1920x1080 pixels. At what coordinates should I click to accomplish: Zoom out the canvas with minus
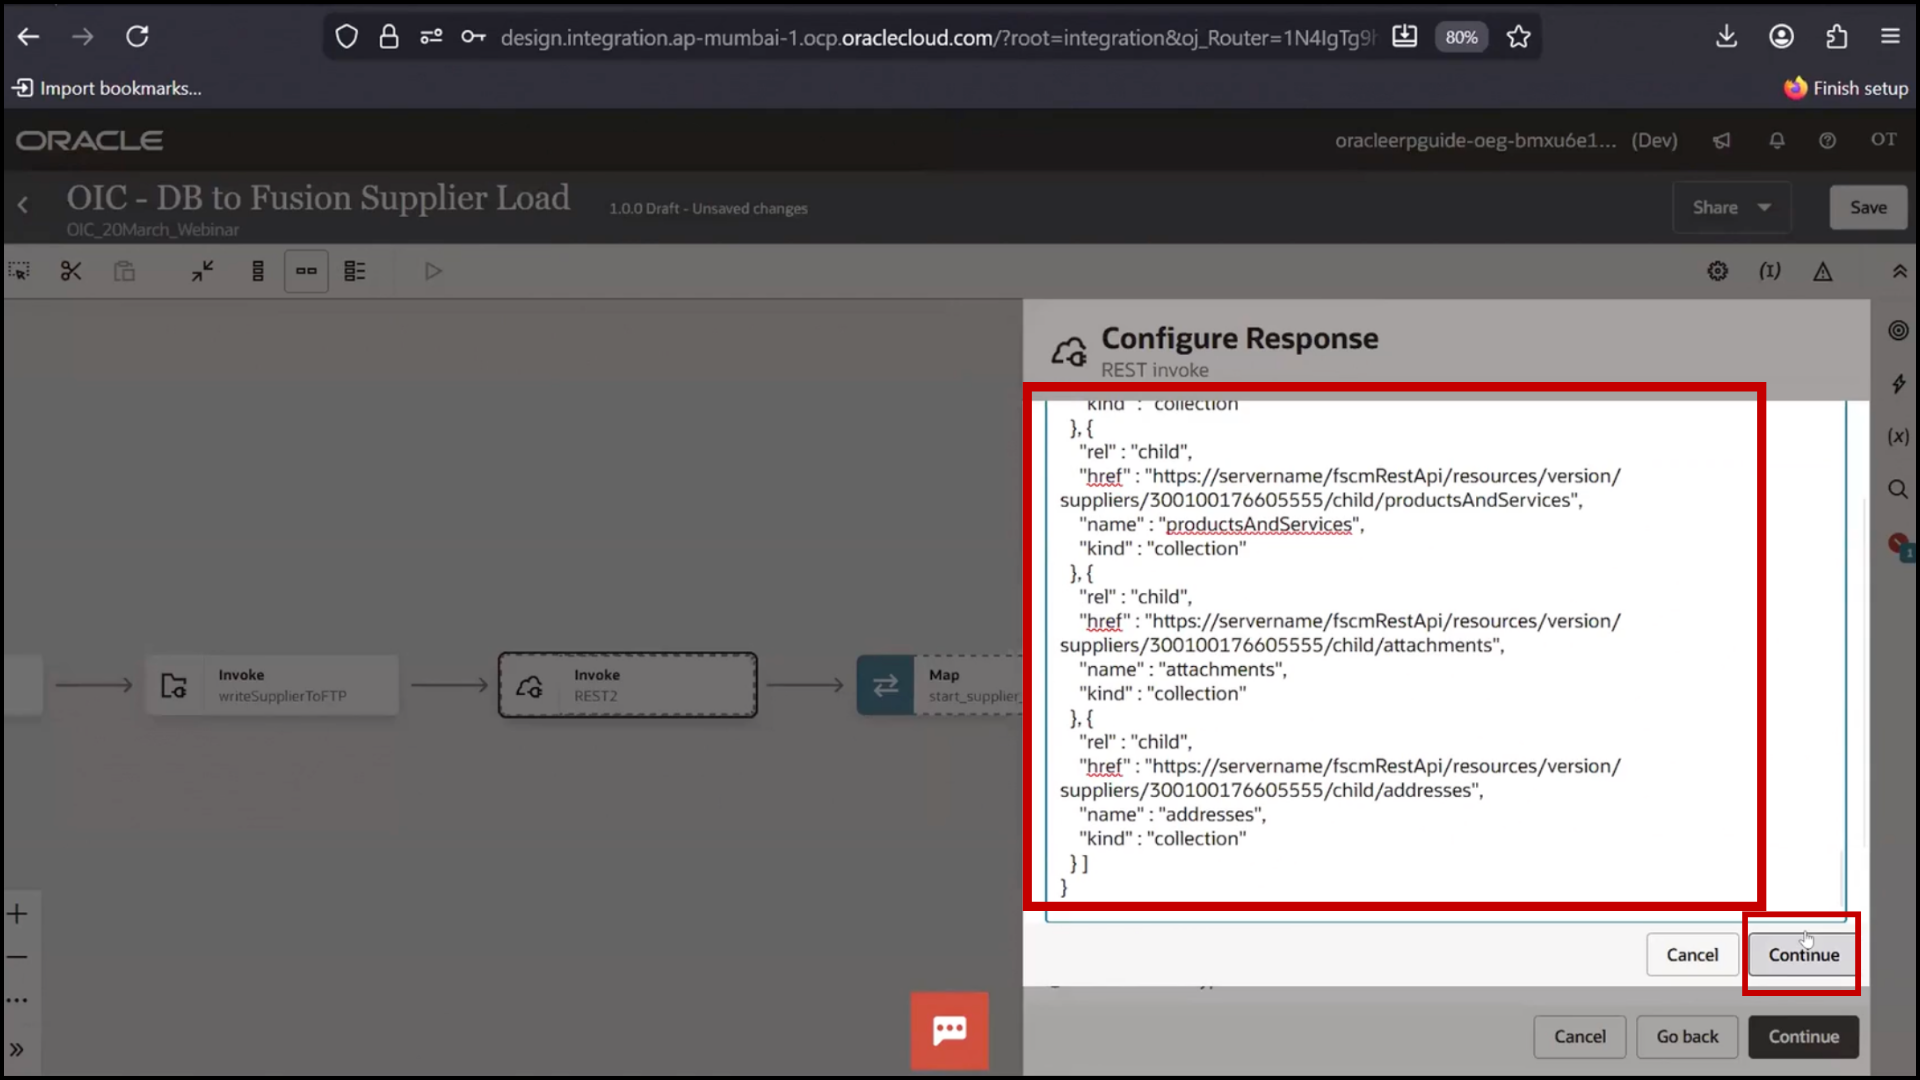(x=17, y=957)
